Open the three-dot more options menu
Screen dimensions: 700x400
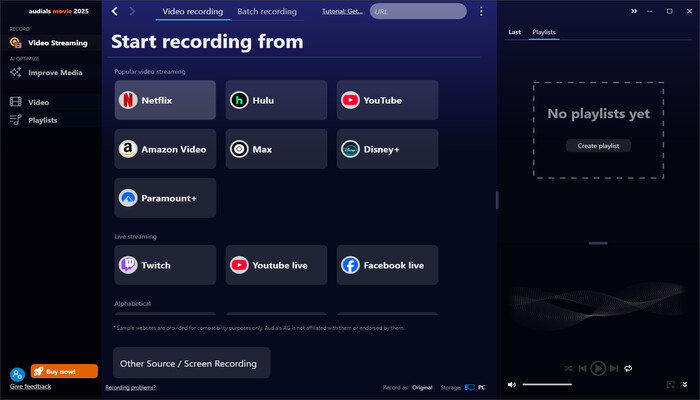click(x=481, y=12)
